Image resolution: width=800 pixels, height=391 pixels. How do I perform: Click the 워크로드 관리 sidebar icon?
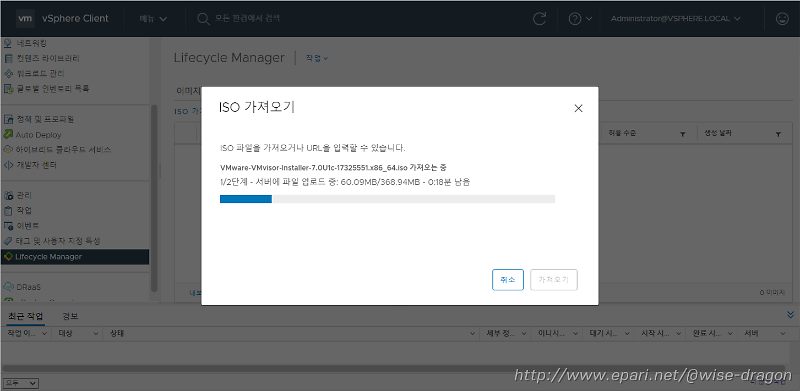pyautogui.click(x=8, y=74)
